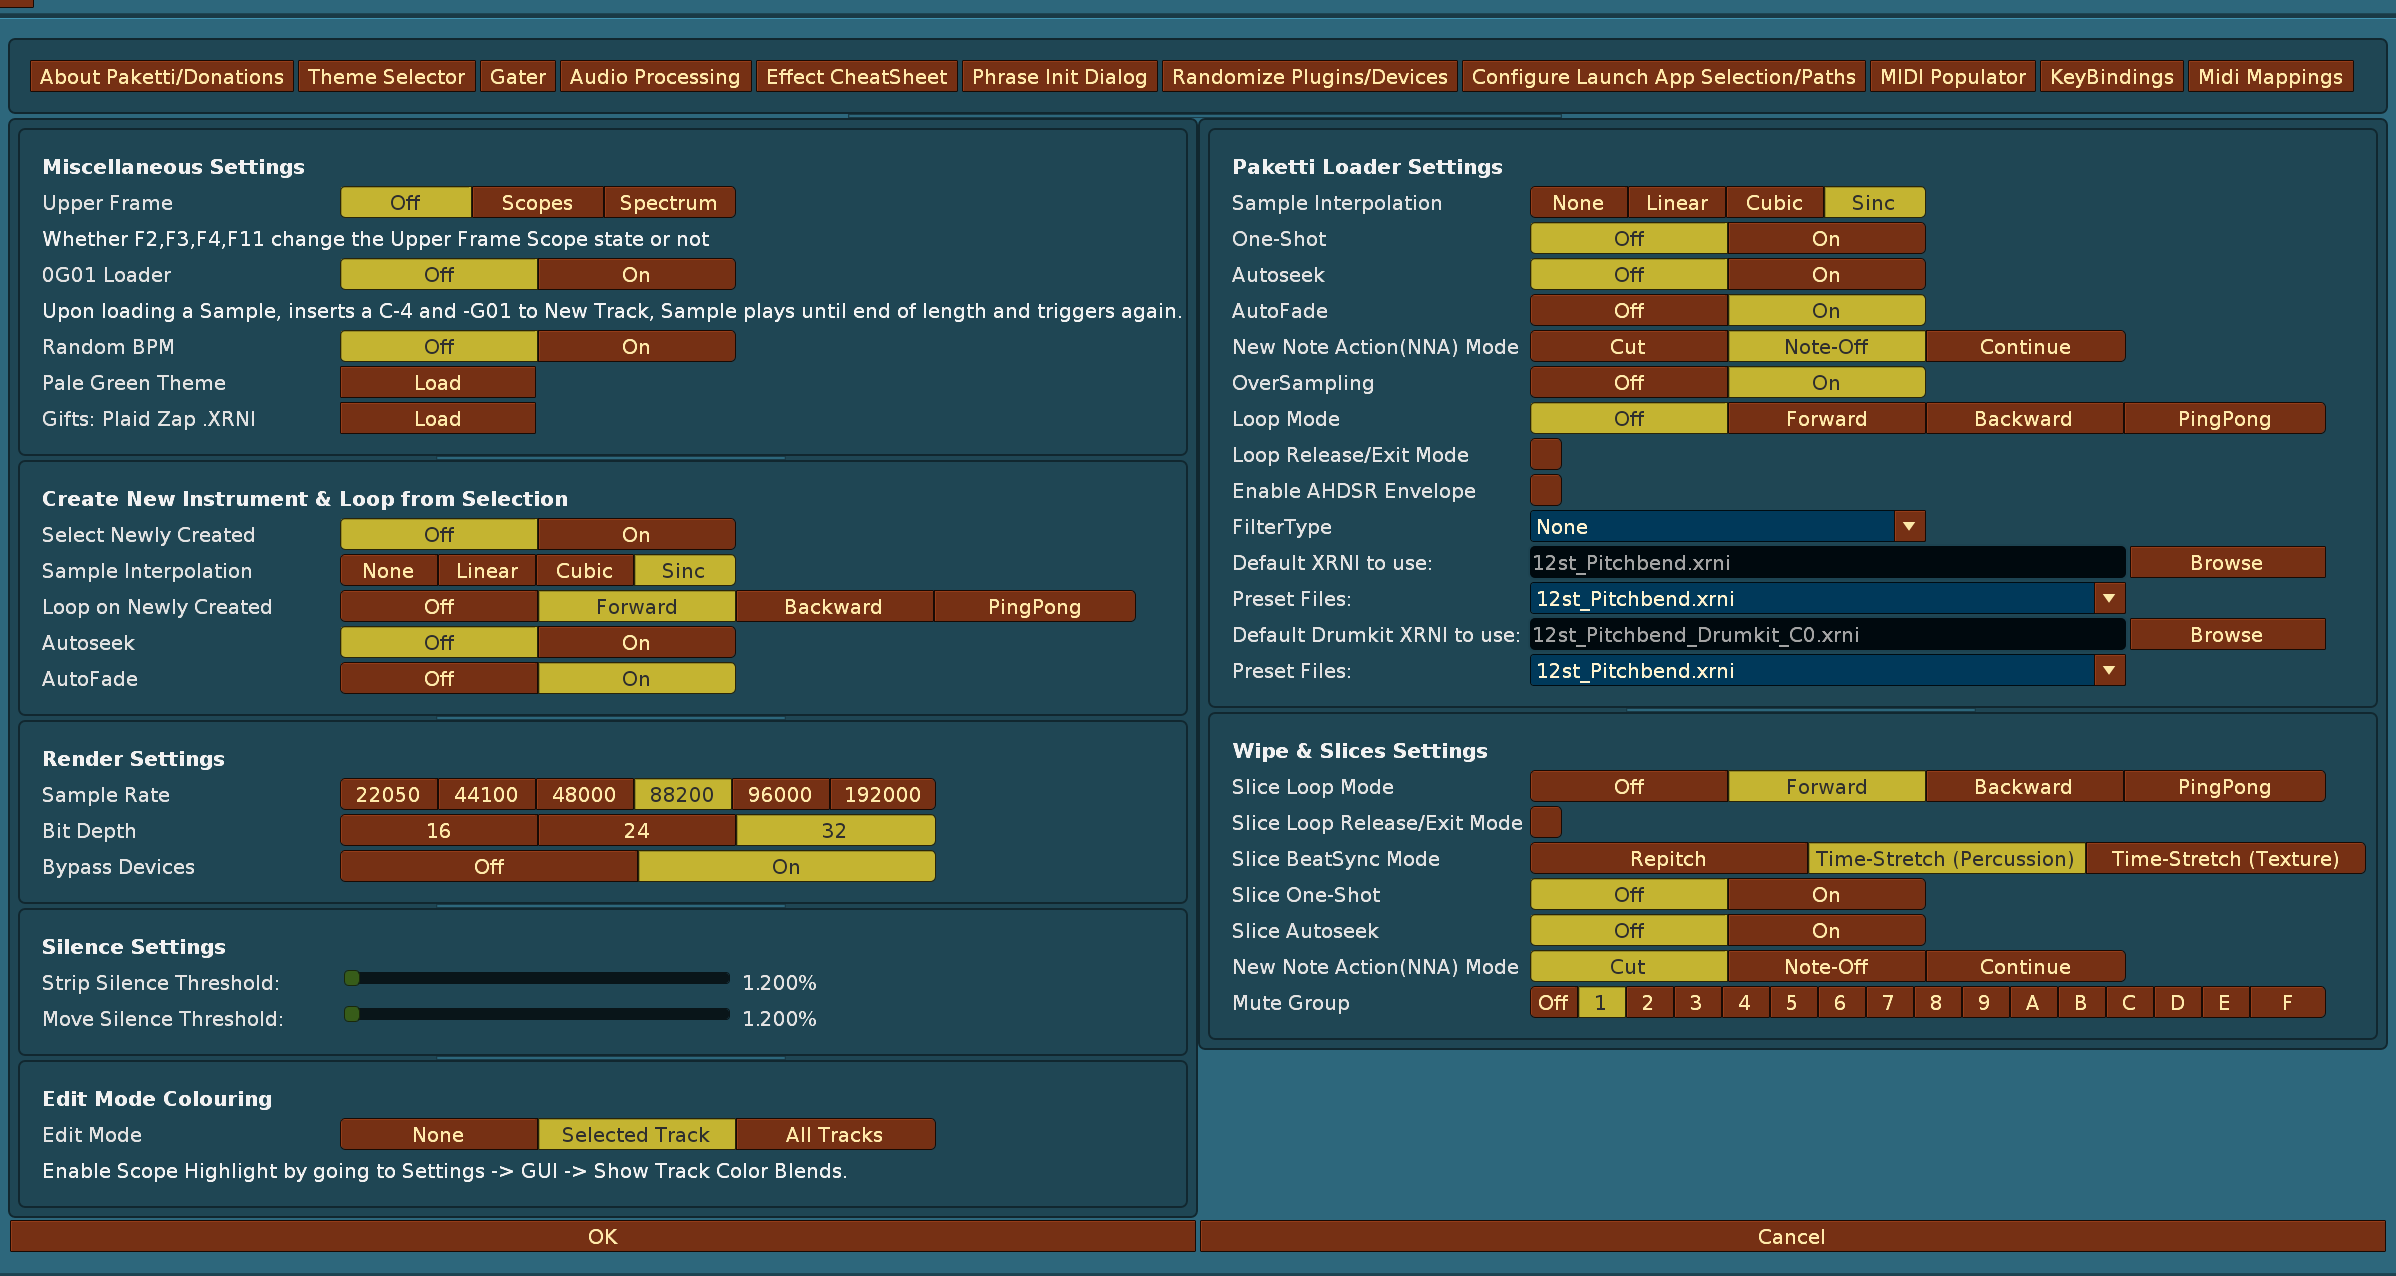The height and width of the screenshot is (1276, 2396).
Task: Click the Default XRNI to use text field
Action: pos(1826,562)
